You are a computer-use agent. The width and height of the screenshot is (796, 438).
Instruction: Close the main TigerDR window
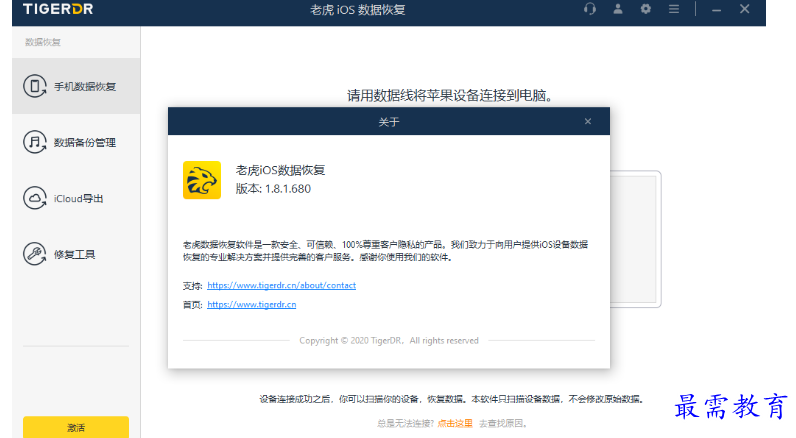pyautogui.click(x=744, y=9)
